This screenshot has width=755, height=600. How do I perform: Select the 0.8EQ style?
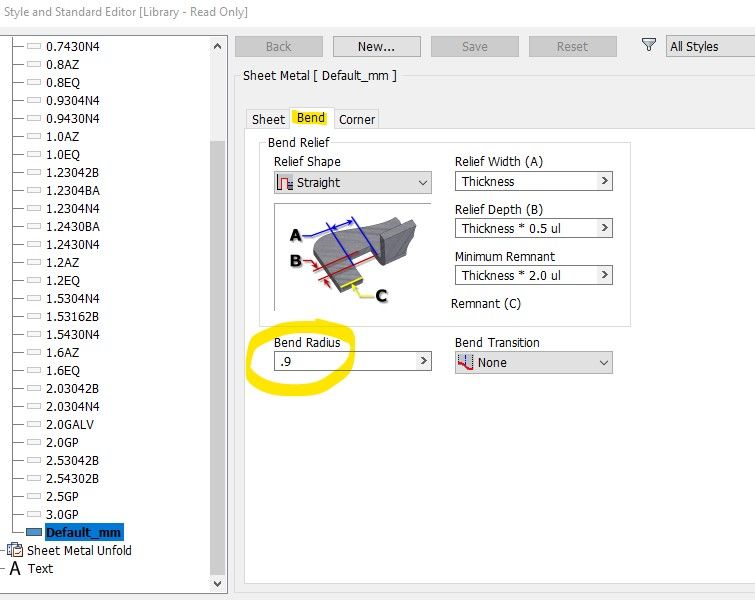63,82
